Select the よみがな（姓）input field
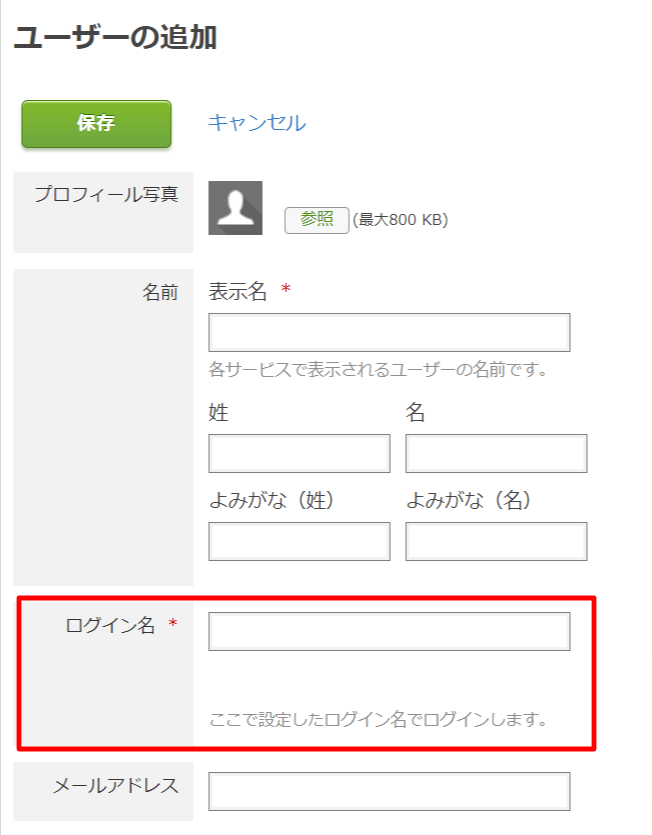The height and width of the screenshot is (835, 652). click(299, 542)
